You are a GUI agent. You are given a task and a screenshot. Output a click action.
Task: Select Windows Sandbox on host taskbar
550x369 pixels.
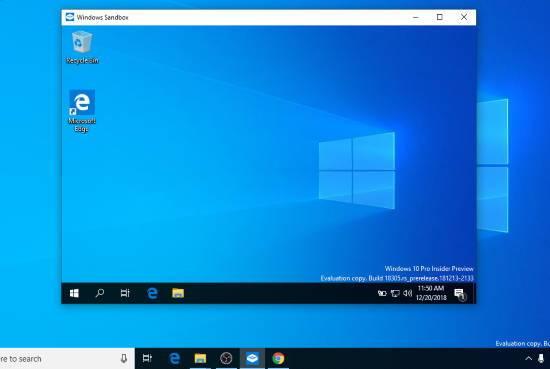click(252, 358)
